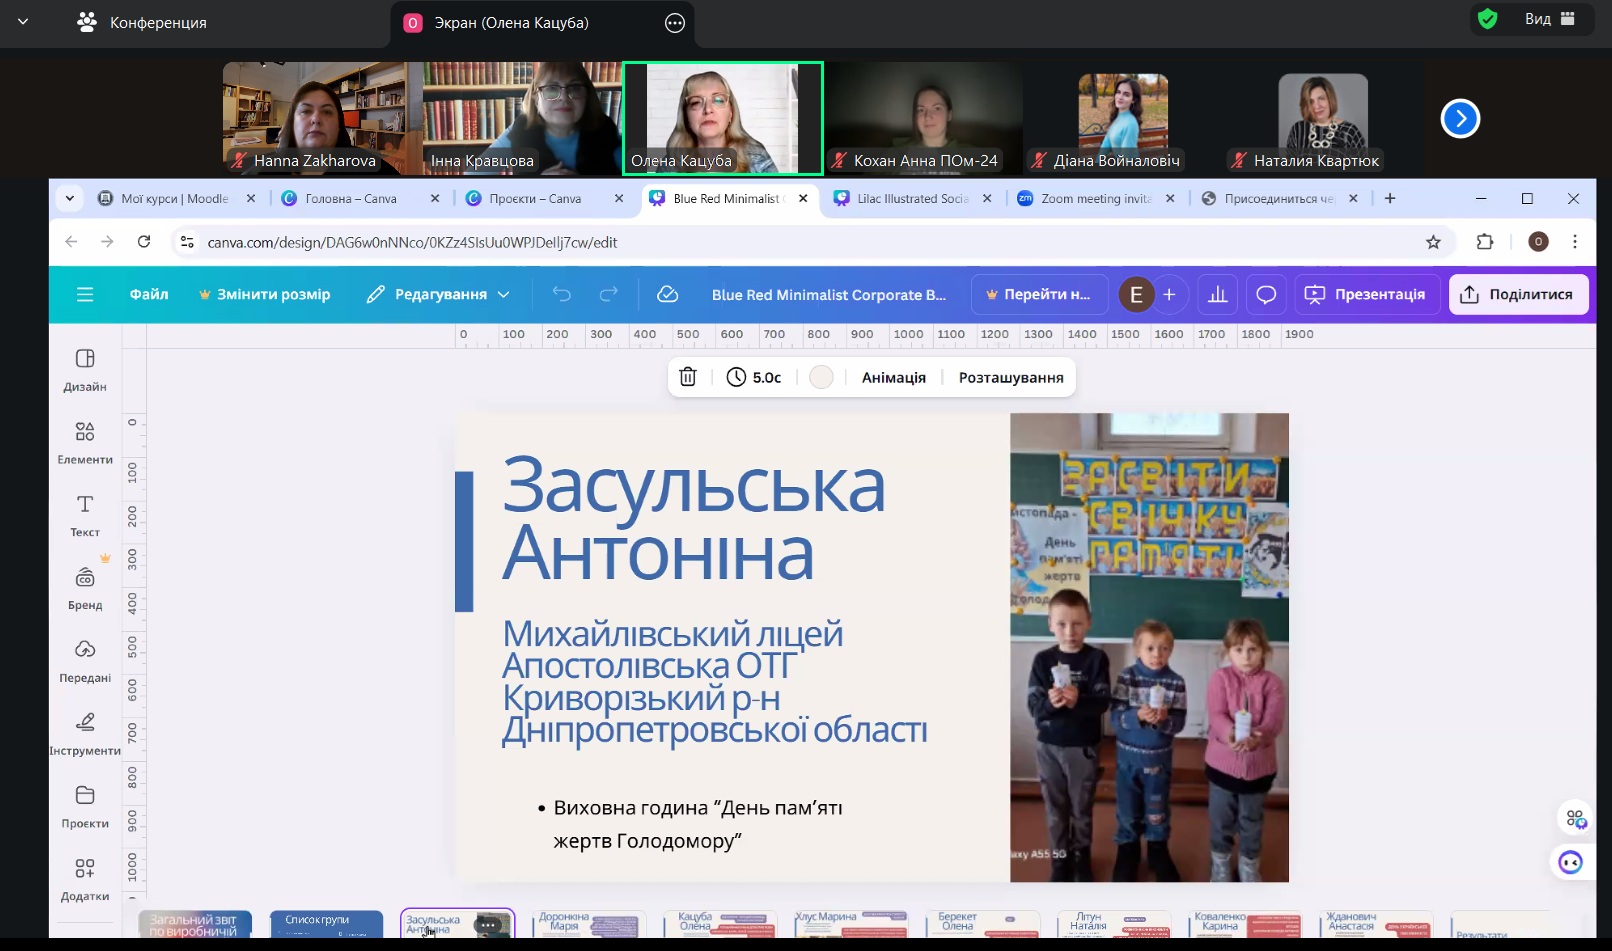Set page duration with 5.0с timer
Image resolution: width=1612 pixels, height=951 pixels.
coord(754,377)
